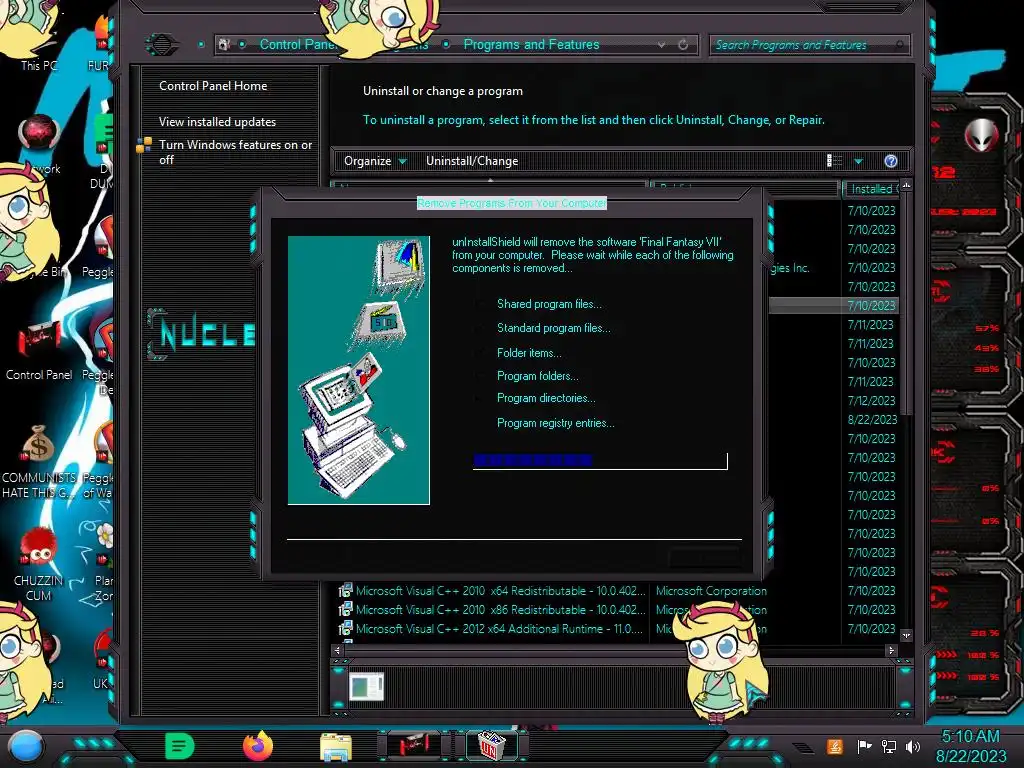Click the horizontal scroll right arrow
The height and width of the screenshot is (768, 1024).
point(891,650)
